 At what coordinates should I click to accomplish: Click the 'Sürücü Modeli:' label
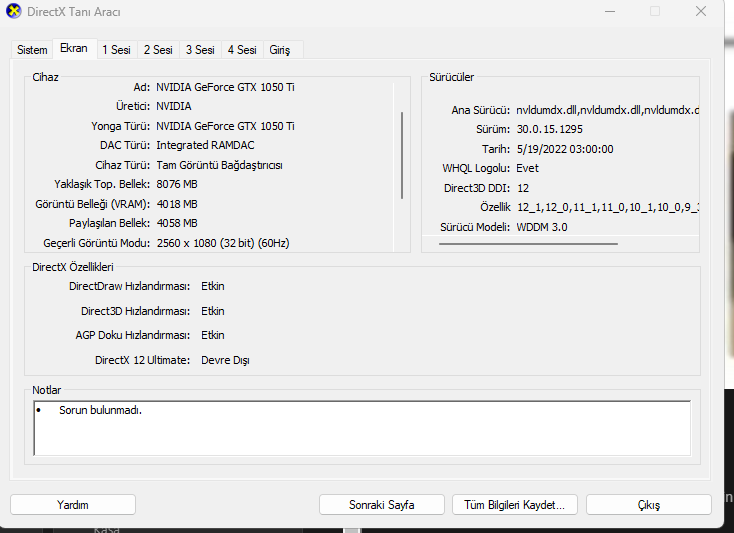[x=475, y=227]
